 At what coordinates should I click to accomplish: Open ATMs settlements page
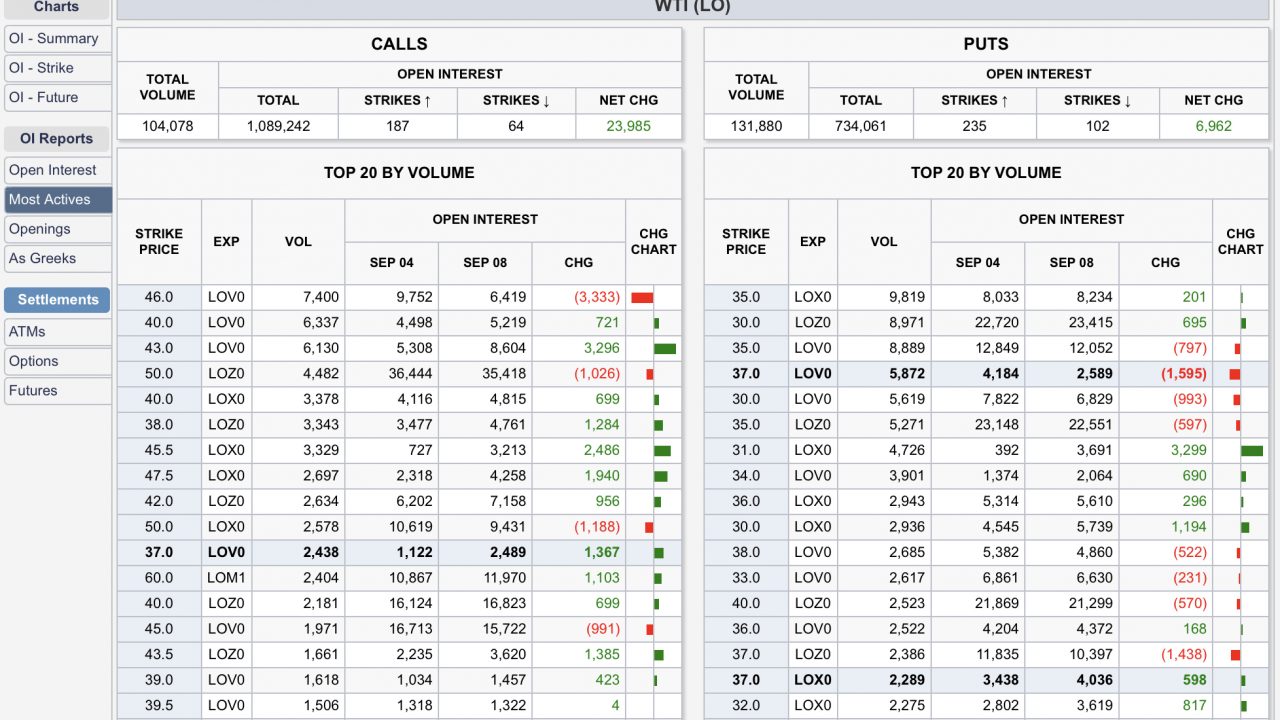pyautogui.click(x=27, y=332)
